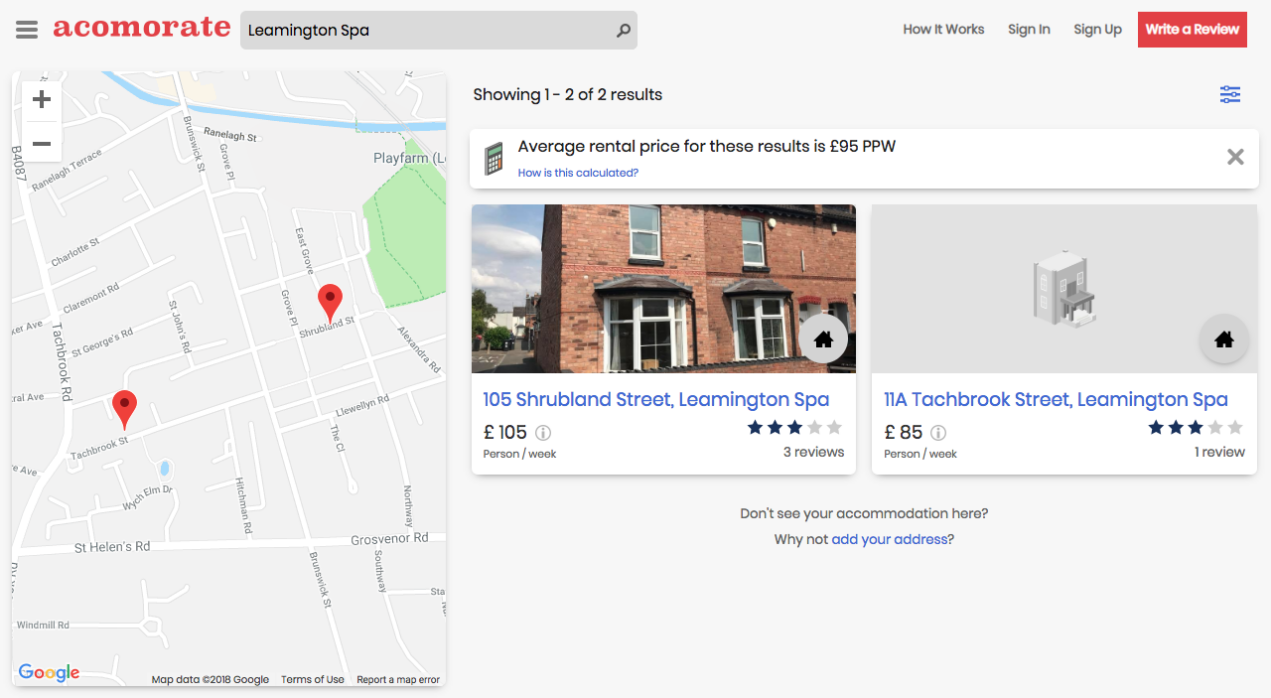This screenshot has width=1271, height=698.
Task: Open the Sign In link
Action: click(x=1029, y=29)
